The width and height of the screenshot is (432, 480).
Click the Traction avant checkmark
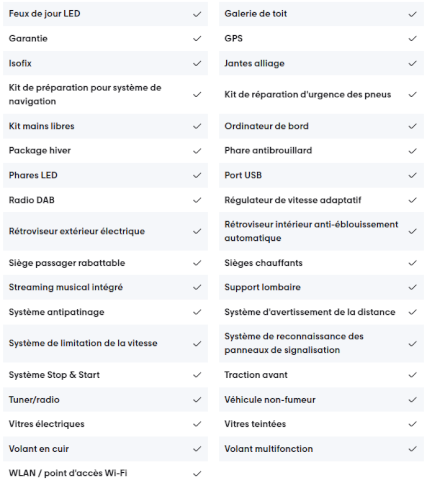[413, 375]
